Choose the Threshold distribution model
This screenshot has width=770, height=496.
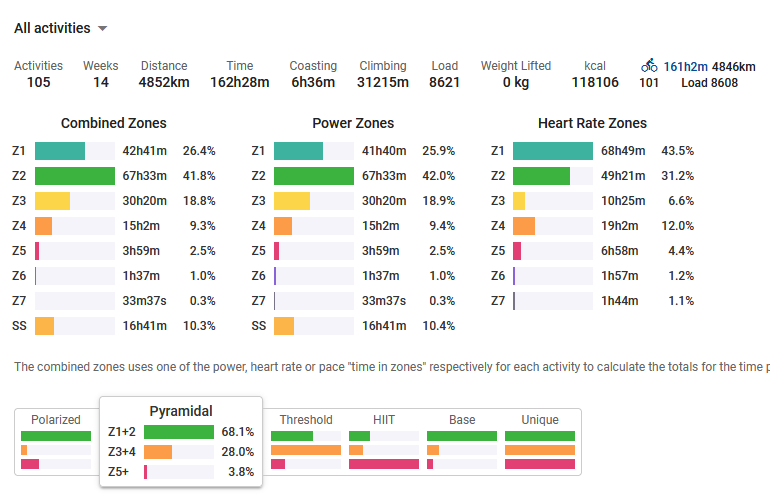tap(306, 441)
